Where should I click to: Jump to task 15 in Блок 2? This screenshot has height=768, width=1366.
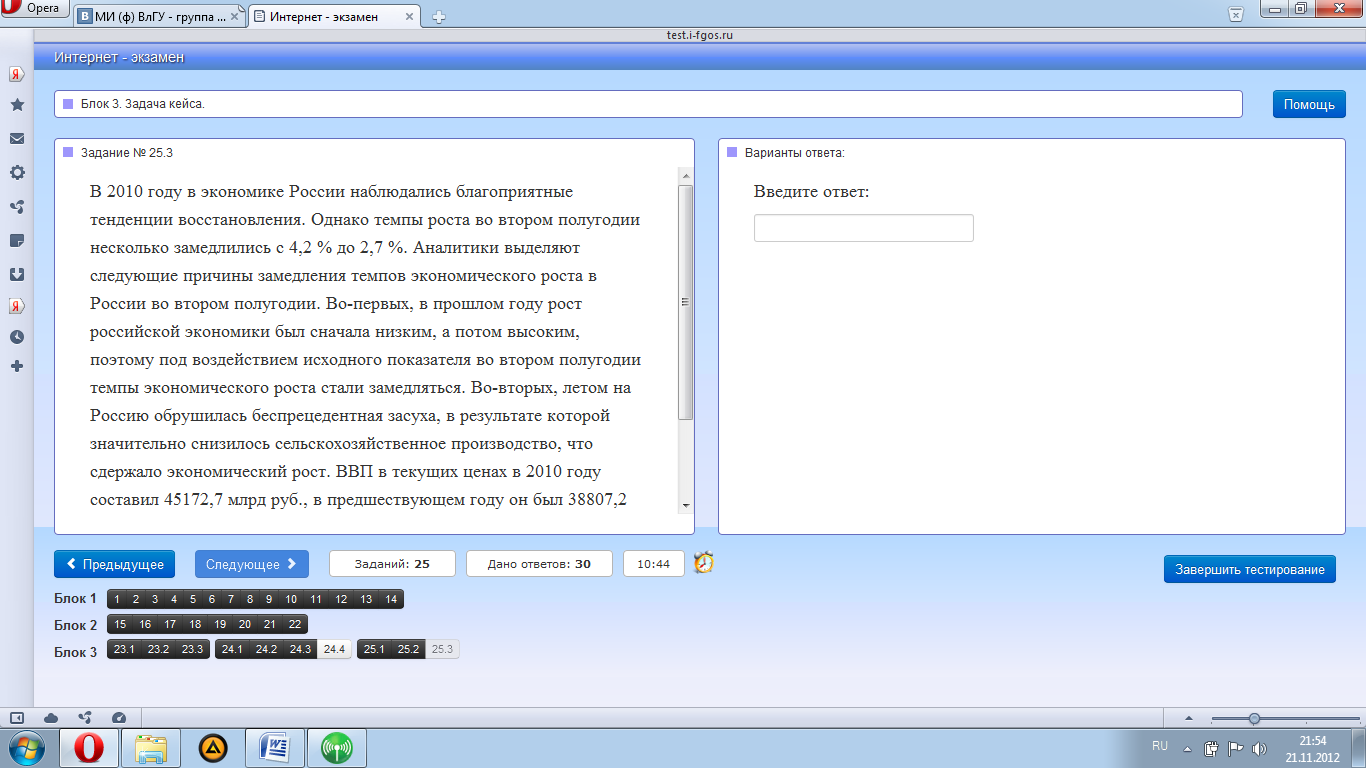tap(120, 624)
